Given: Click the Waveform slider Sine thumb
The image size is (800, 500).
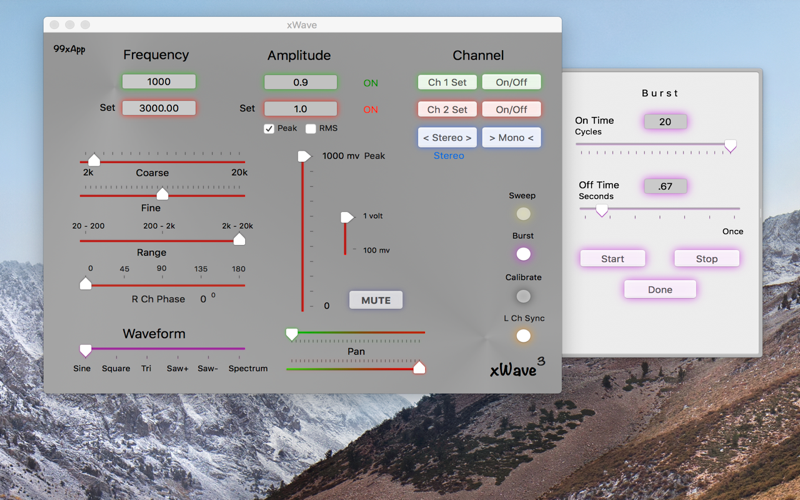Looking at the screenshot, I should click(85, 350).
